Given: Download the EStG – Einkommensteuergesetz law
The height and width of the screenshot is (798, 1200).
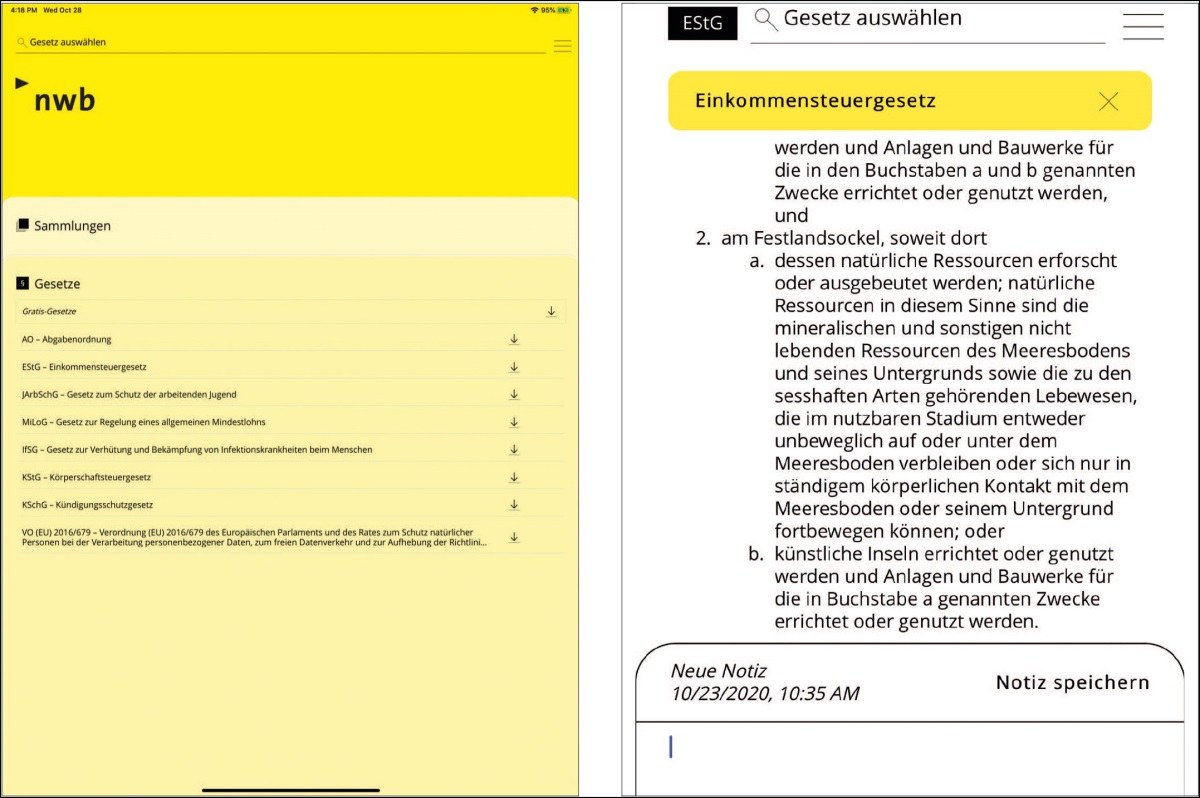Looking at the screenshot, I should click(514, 367).
